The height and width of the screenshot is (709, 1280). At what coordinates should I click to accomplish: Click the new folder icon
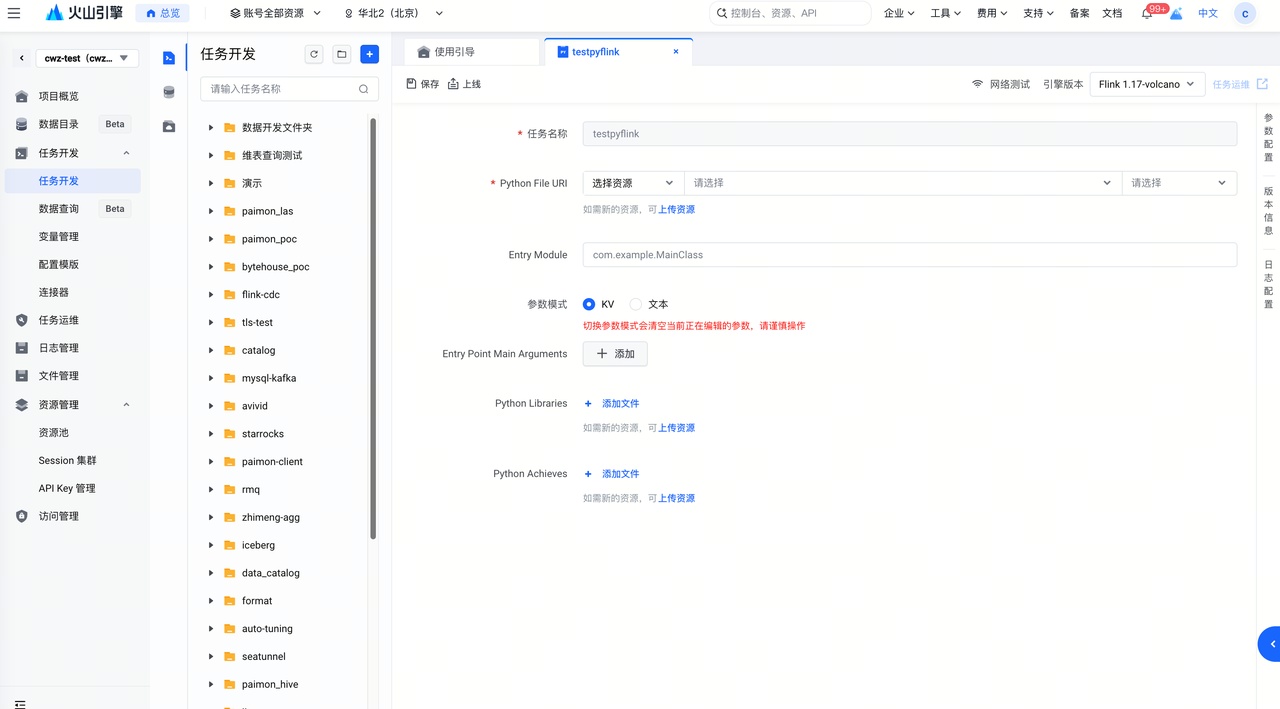(x=342, y=54)
